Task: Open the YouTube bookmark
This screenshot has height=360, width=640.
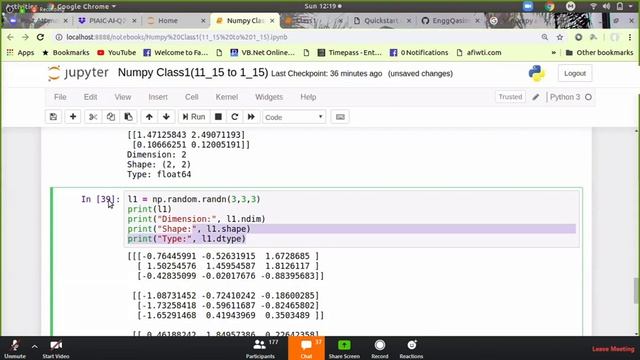Action: pos(116,53)
